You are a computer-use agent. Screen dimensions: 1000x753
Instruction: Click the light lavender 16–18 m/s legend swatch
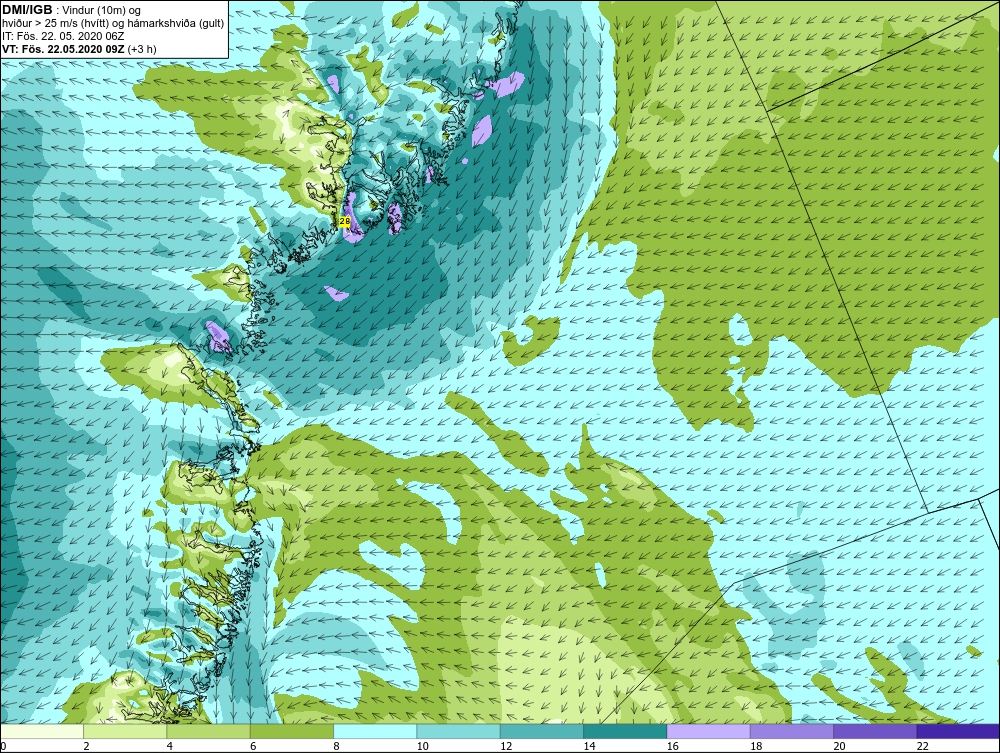coord(708,731)
